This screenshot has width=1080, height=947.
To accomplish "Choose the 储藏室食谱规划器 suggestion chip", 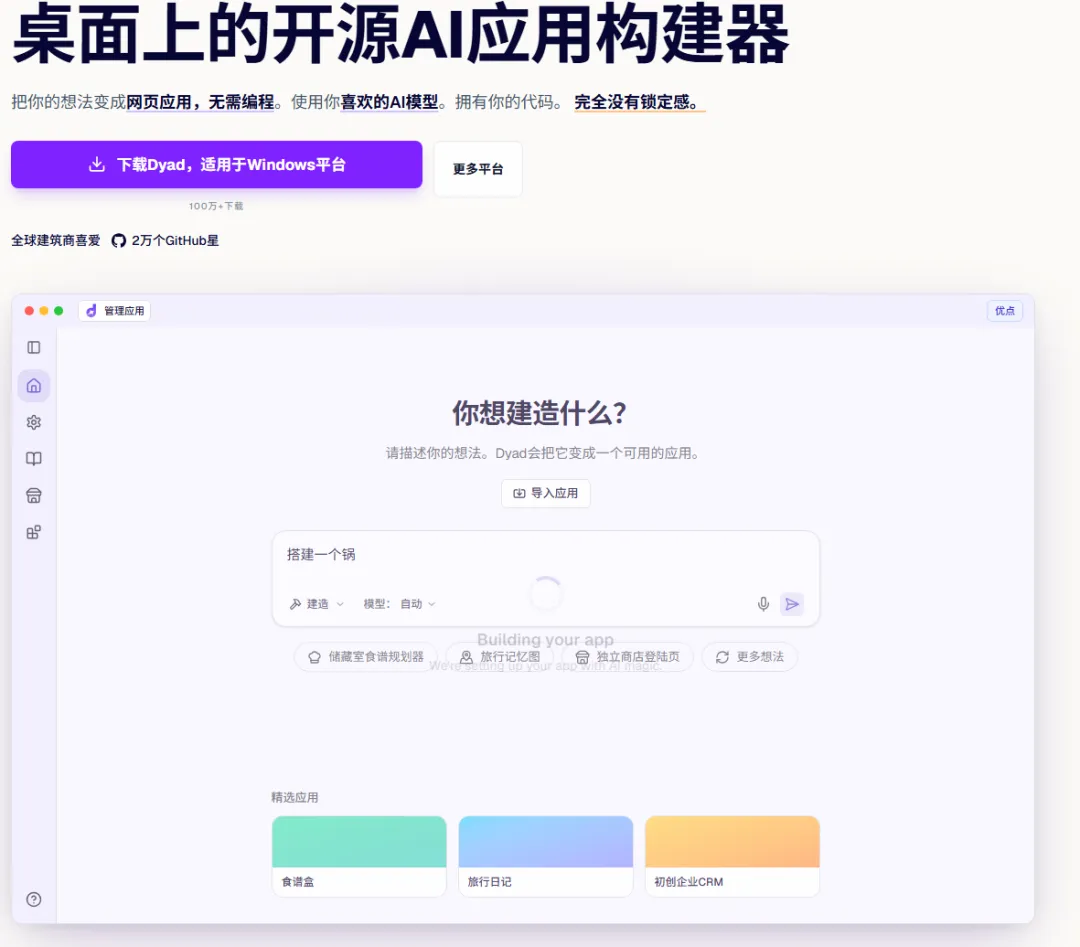I will pos(366,657).
